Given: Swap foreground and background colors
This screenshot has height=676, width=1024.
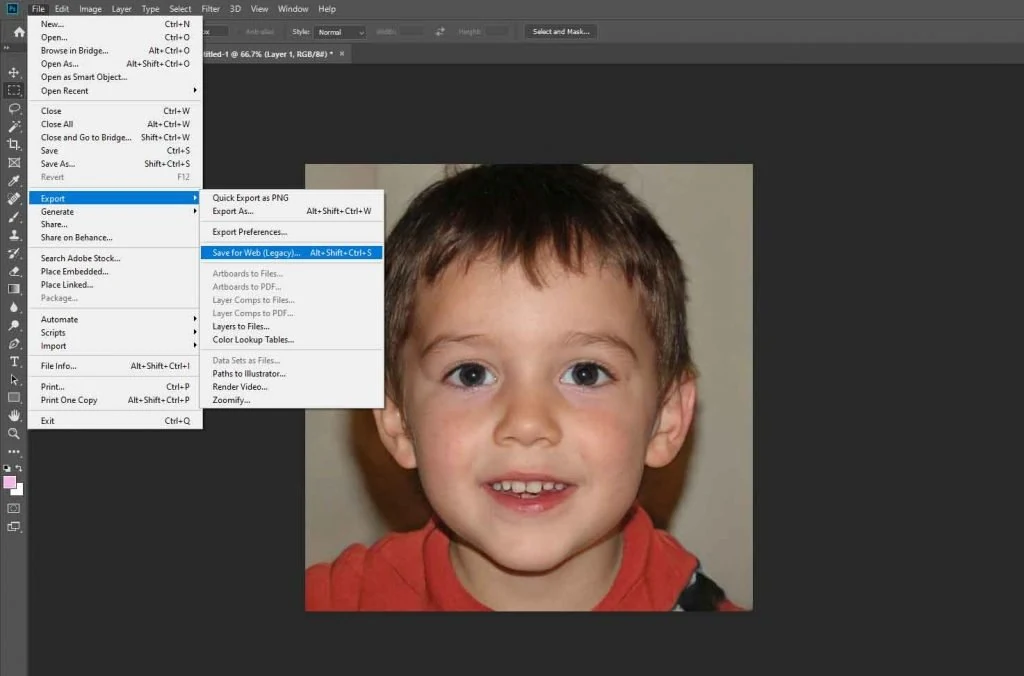Looking at the screenshot, I should 19,468.
